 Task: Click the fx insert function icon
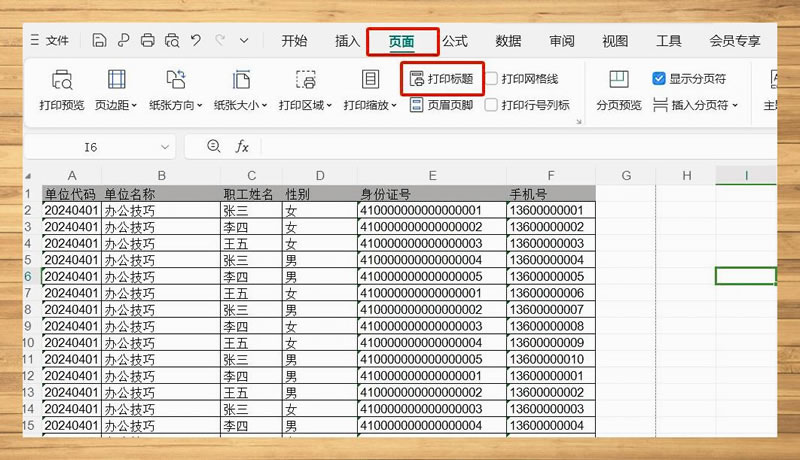tap(241, 147)
